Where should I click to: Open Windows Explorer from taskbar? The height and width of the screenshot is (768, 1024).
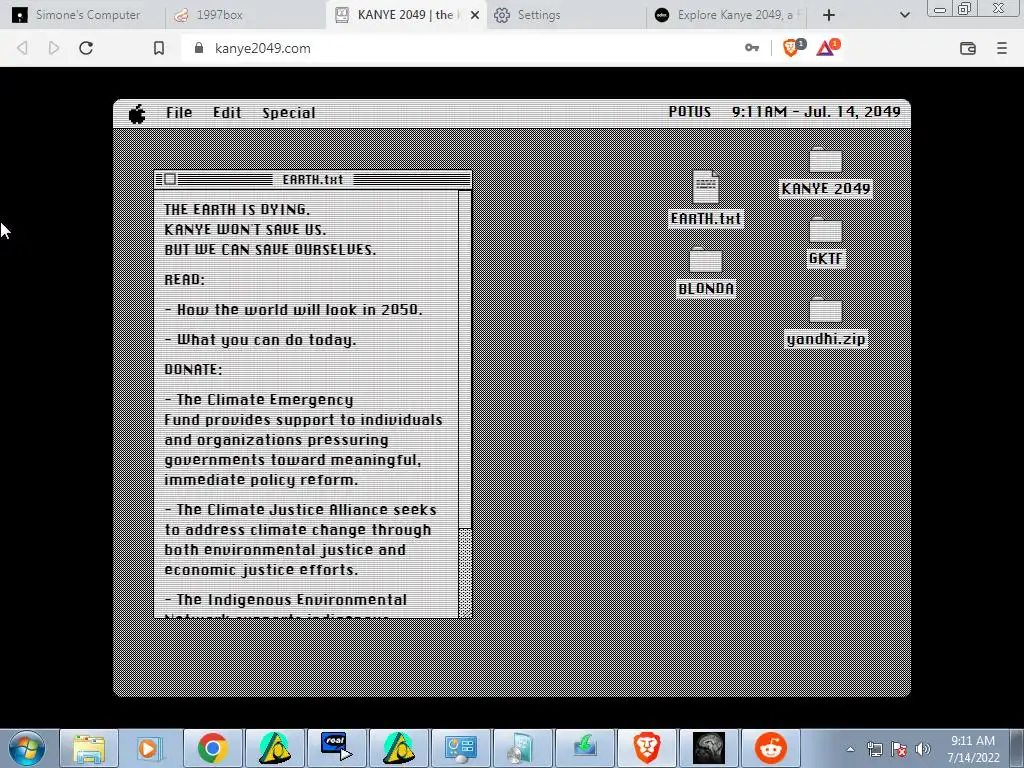pyautogui.click(x=89, y=748)
